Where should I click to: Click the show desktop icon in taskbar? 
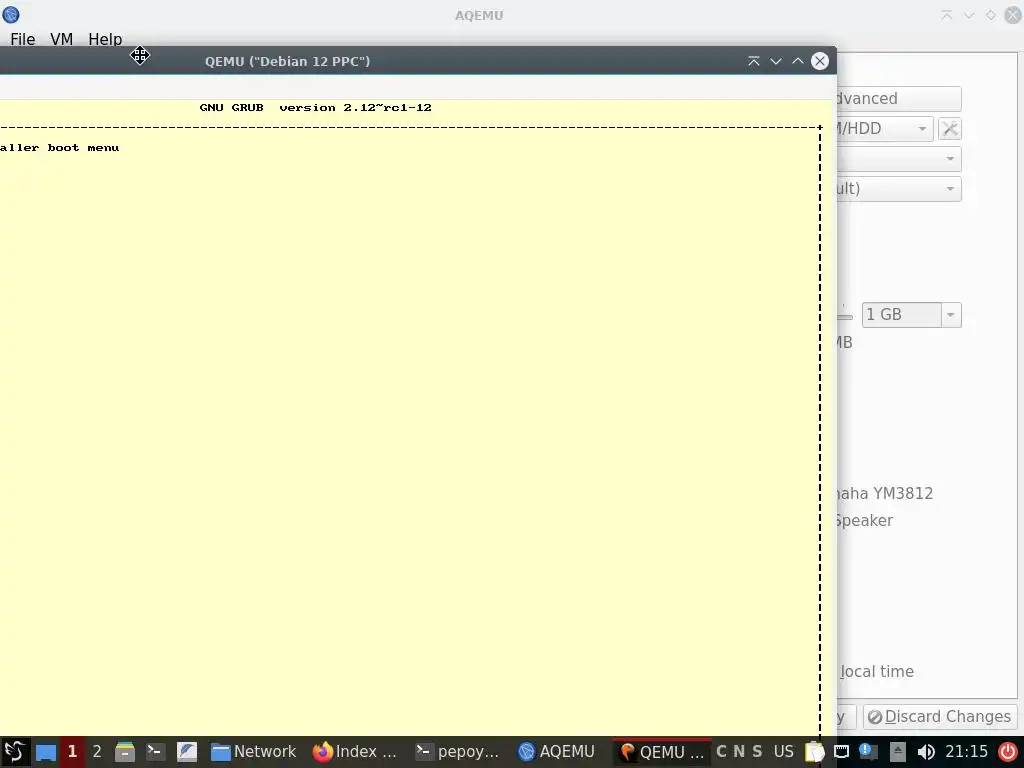pos(46,752)
